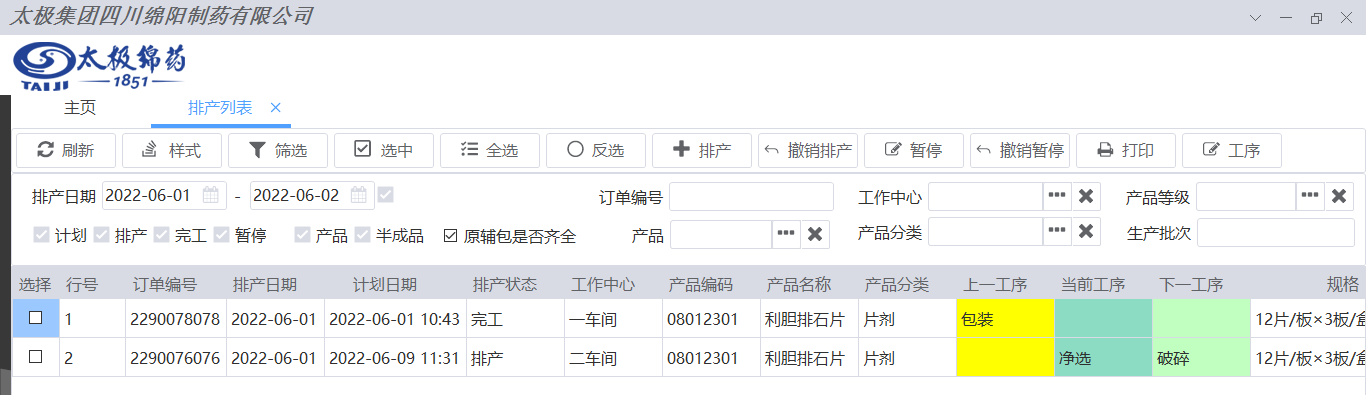This screenshot has height=395, width=1366.
Task: Clear the 产品分类 field with its X
Action: pyautogui.click(x=1087, y=232)
